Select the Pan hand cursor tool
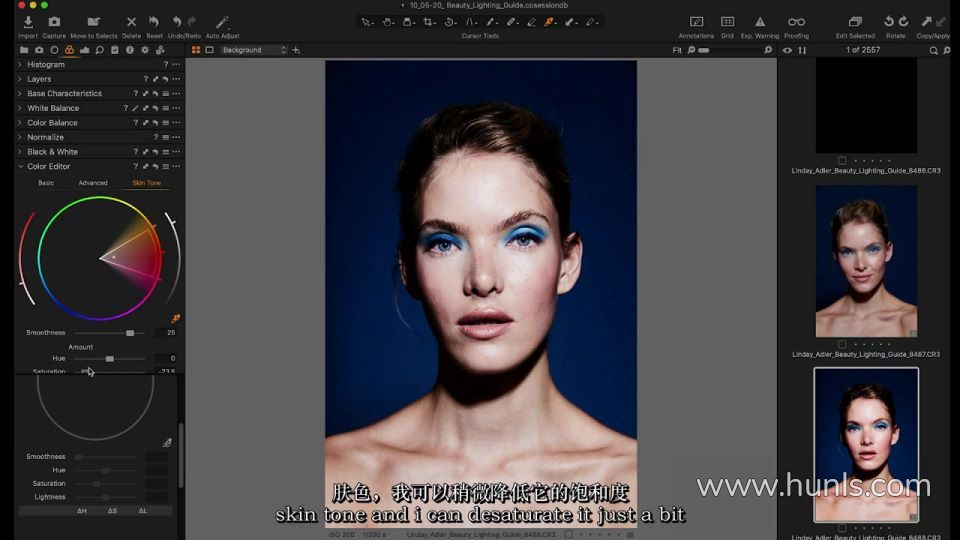Image resolution: width=960 pixels, height=540 pixels. [388, 22]
